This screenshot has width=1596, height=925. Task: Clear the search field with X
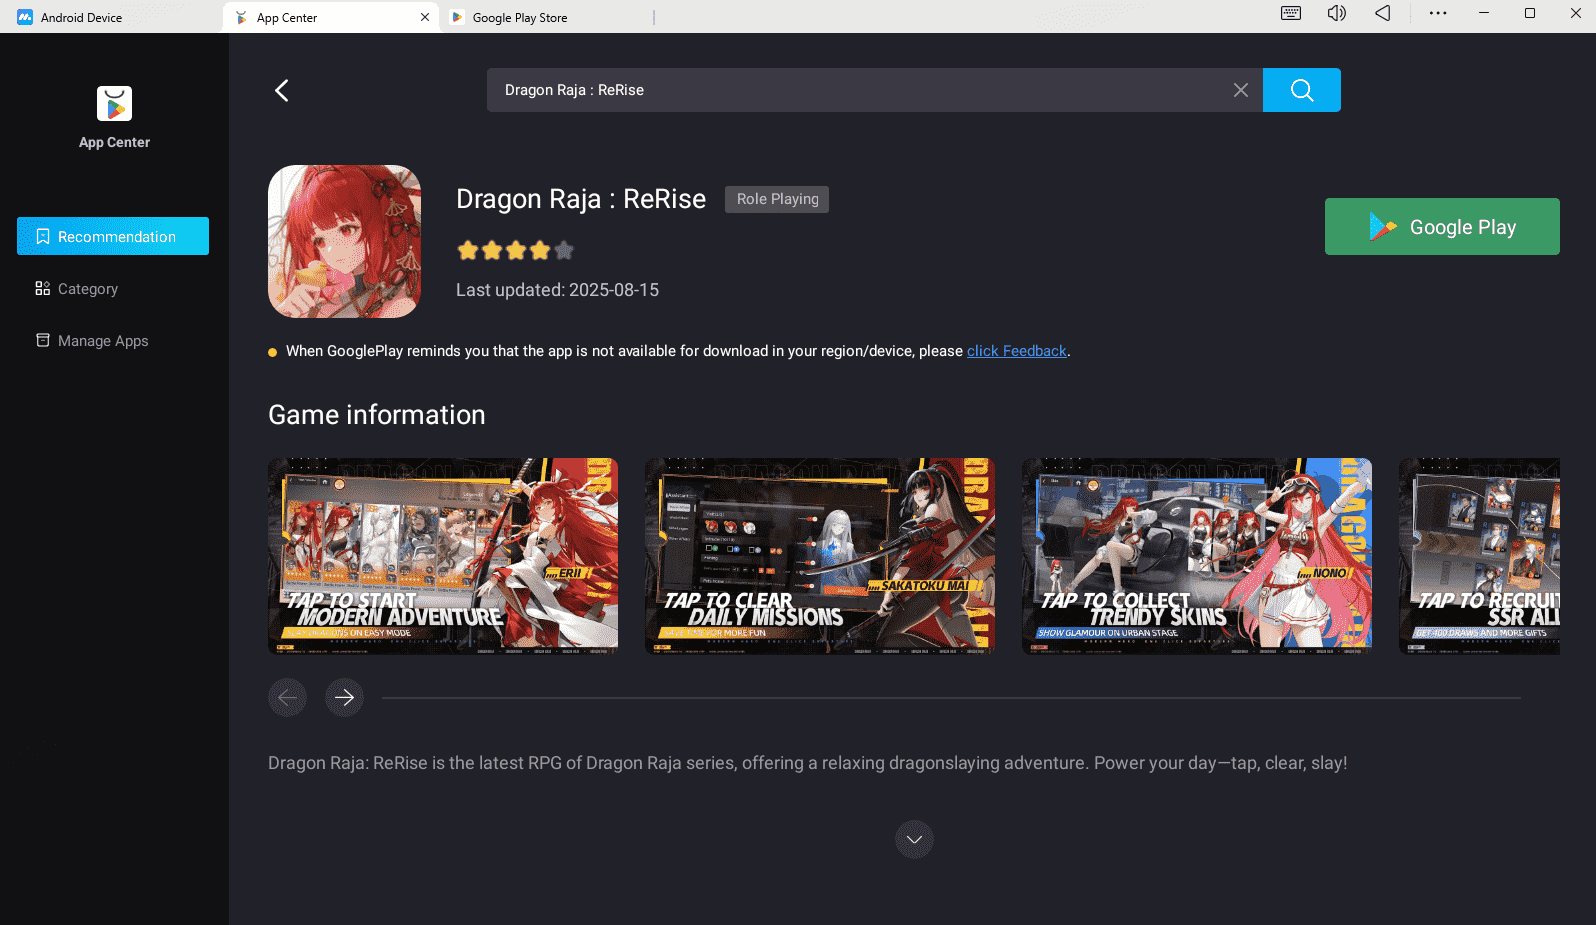coord(1240,90)
